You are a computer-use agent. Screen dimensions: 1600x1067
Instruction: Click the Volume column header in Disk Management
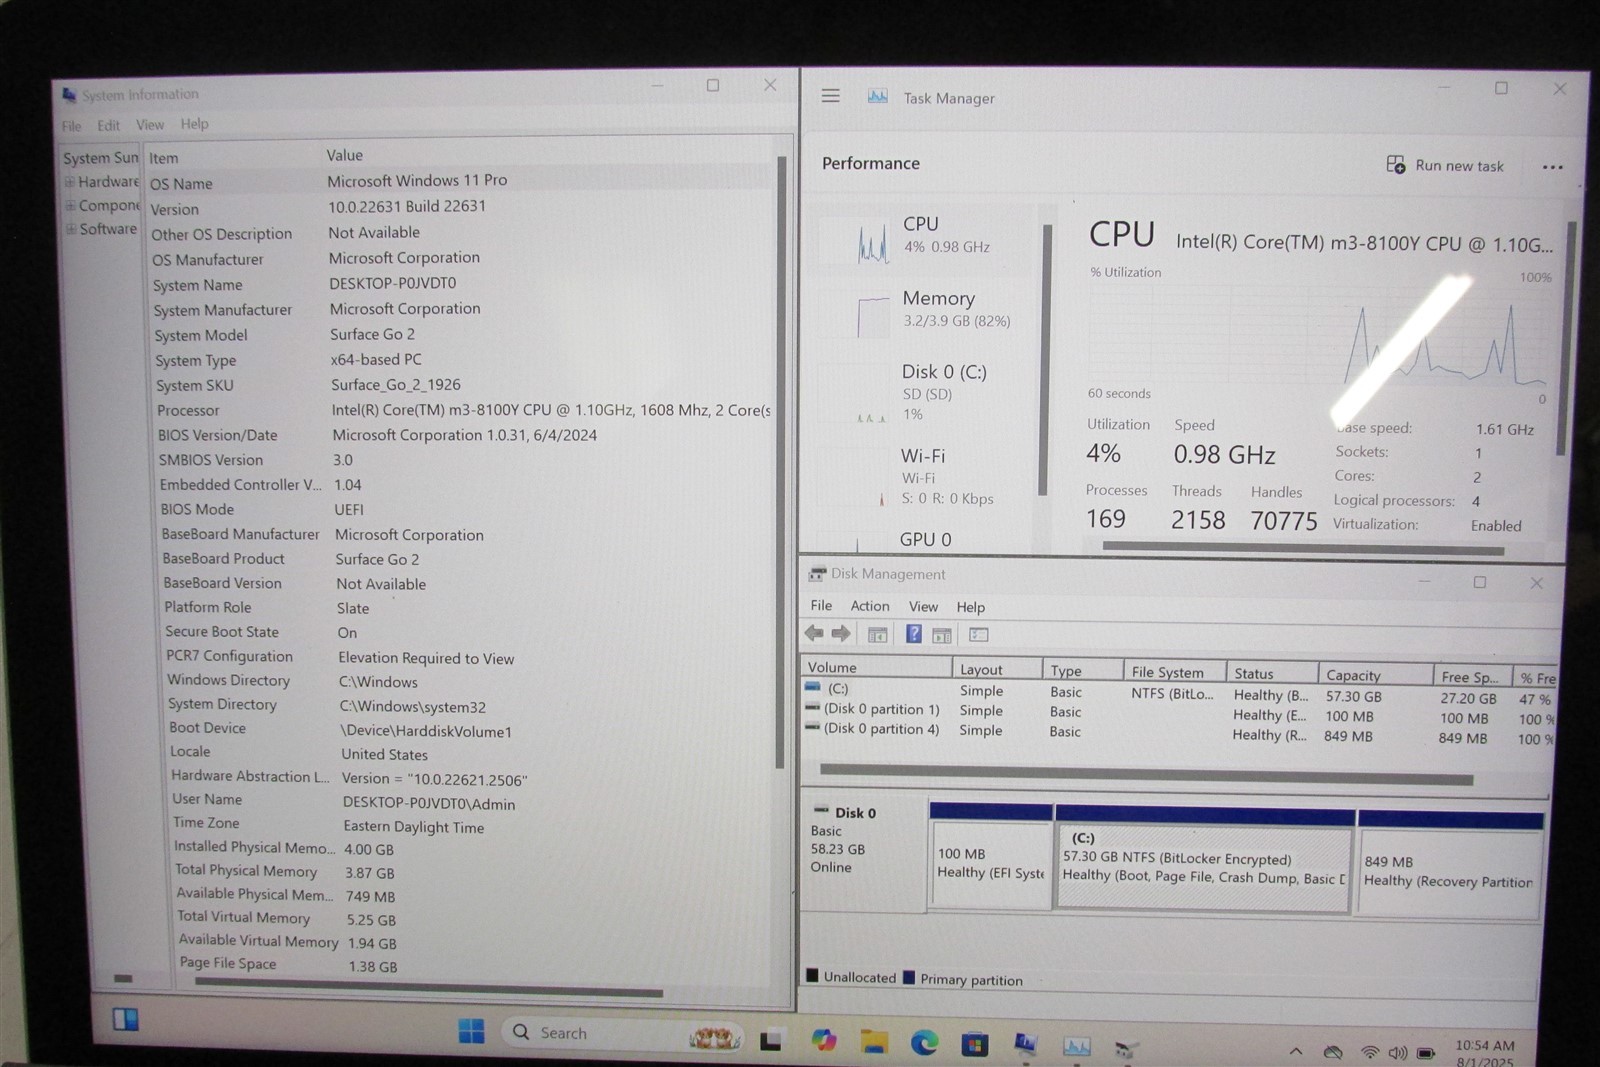[876, 667]
